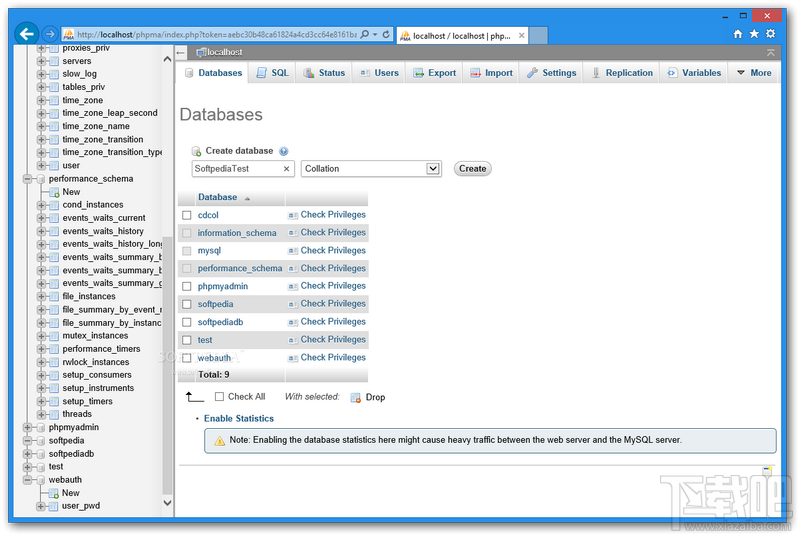This screenshot has width=800, height=536.
Task: Open the Import tab
Action: pyautogui.click(x=491, y=73)
